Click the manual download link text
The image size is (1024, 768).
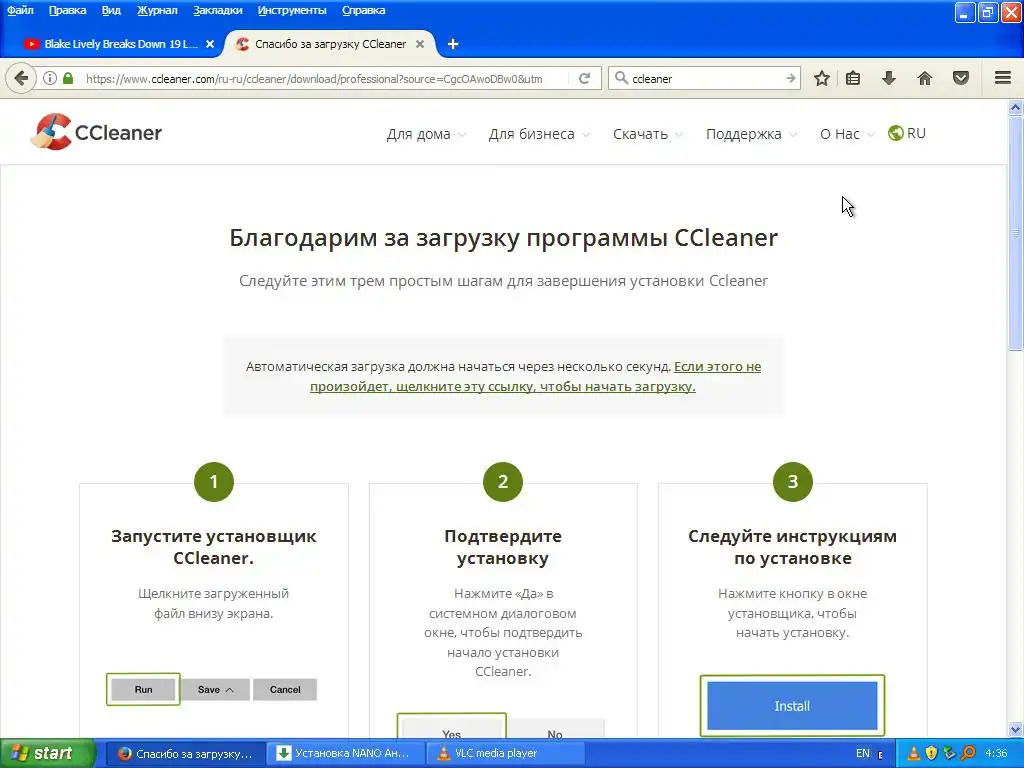pyautogui.click(x=536, y=376)
